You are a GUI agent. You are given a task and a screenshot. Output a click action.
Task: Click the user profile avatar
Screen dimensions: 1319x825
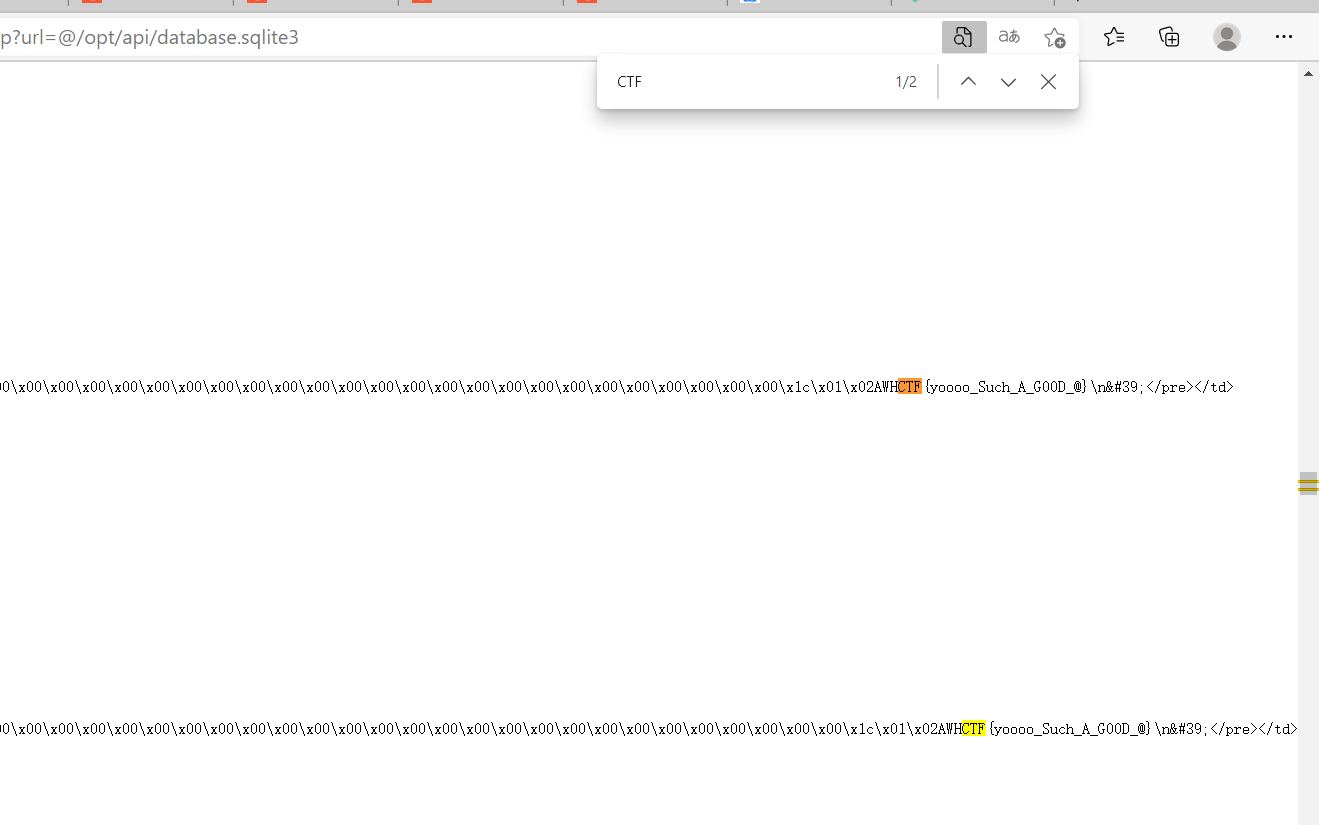(x=1227, y=37)
